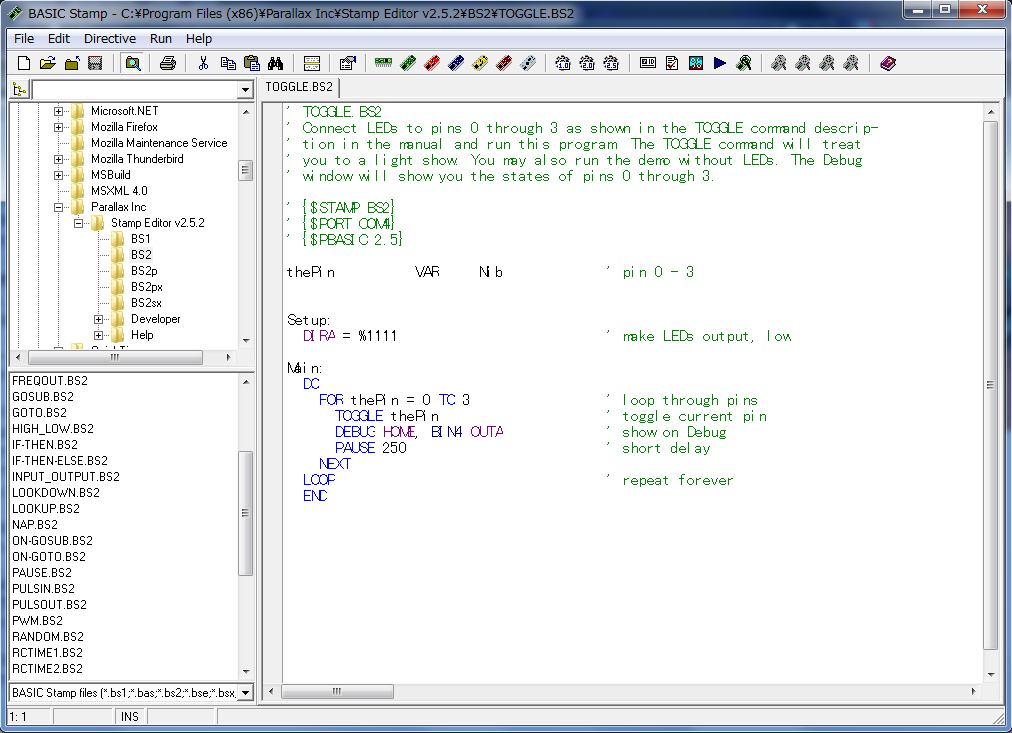Click the floppy disk Save icon
The image size is (1012, 733).
coord(96,63)
